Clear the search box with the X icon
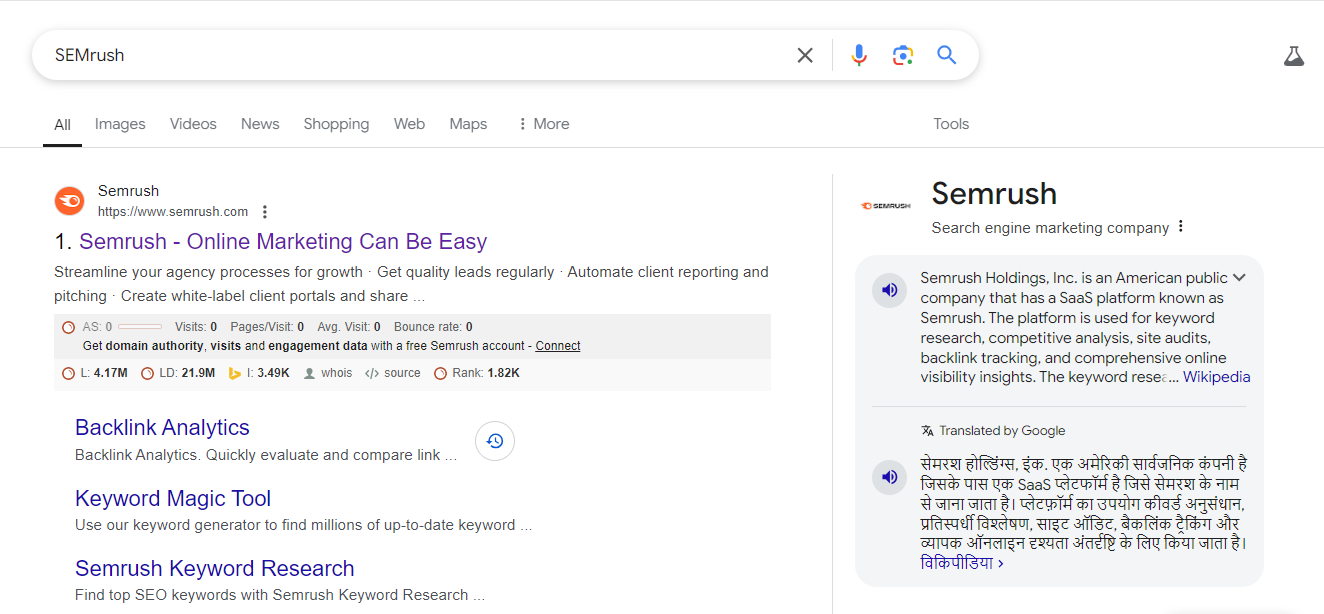This screenshot has width=1324, height=614. click(805, 55)
